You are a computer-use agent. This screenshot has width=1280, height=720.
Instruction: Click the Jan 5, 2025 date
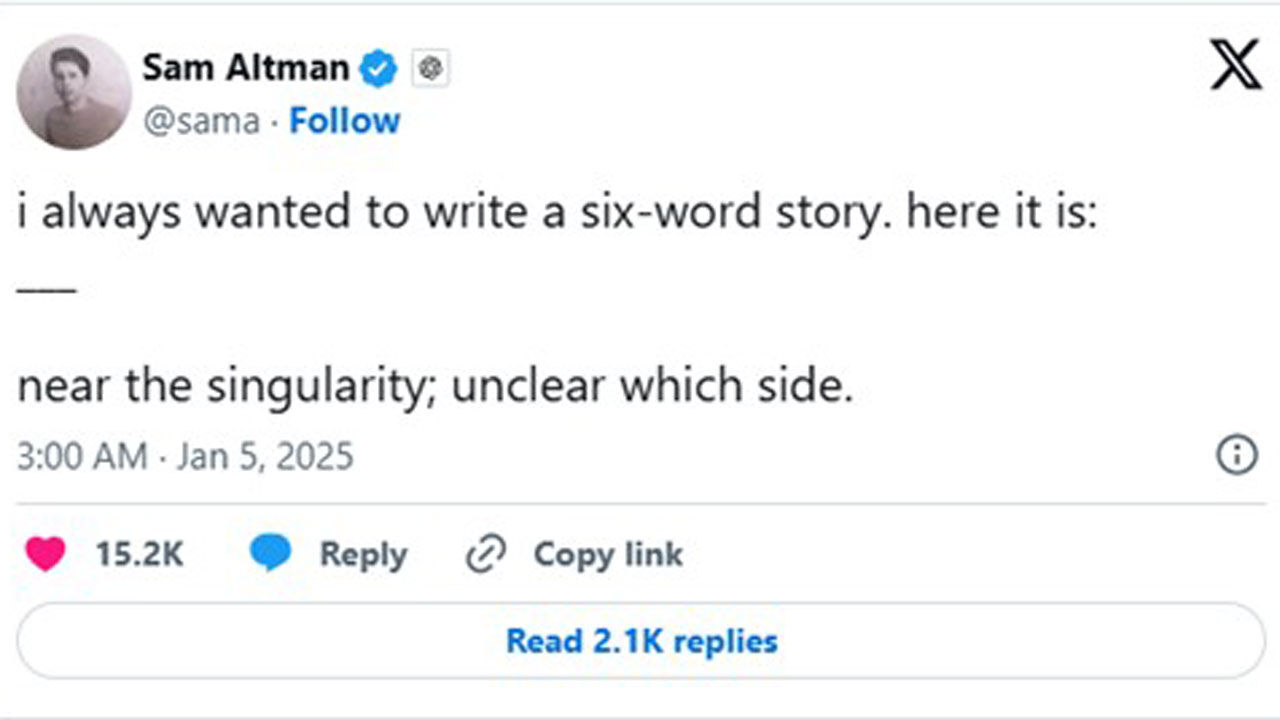tap(265, 456)
